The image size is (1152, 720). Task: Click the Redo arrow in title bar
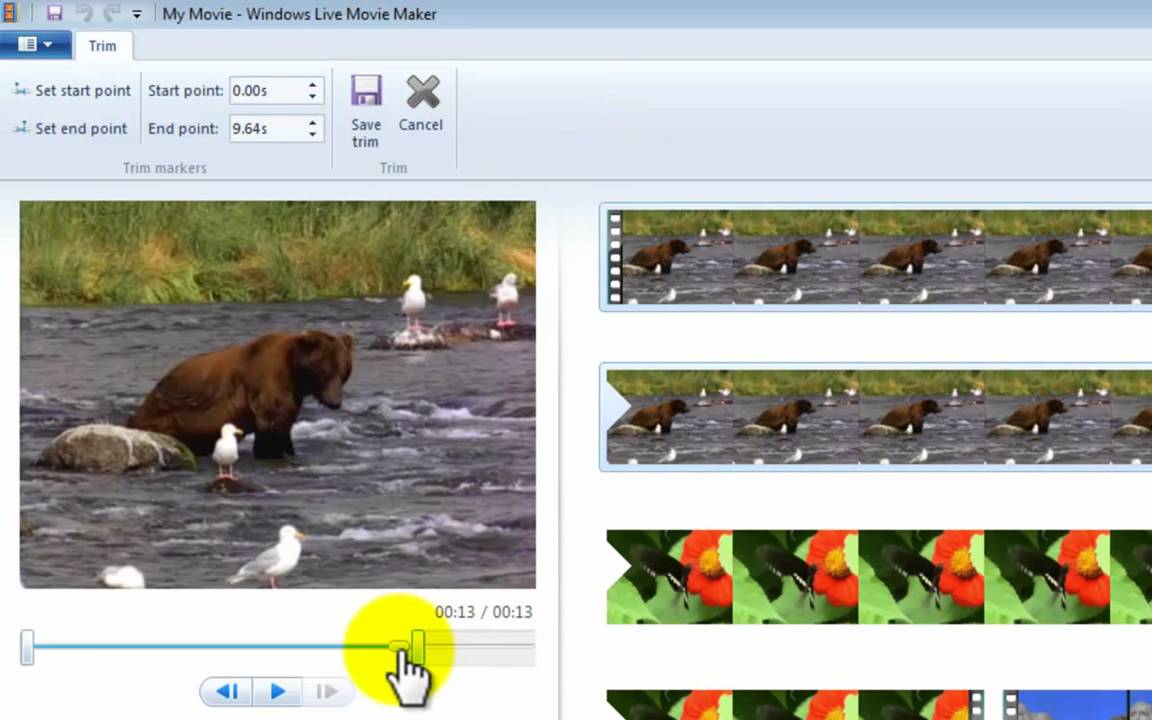tap(112, 13)
